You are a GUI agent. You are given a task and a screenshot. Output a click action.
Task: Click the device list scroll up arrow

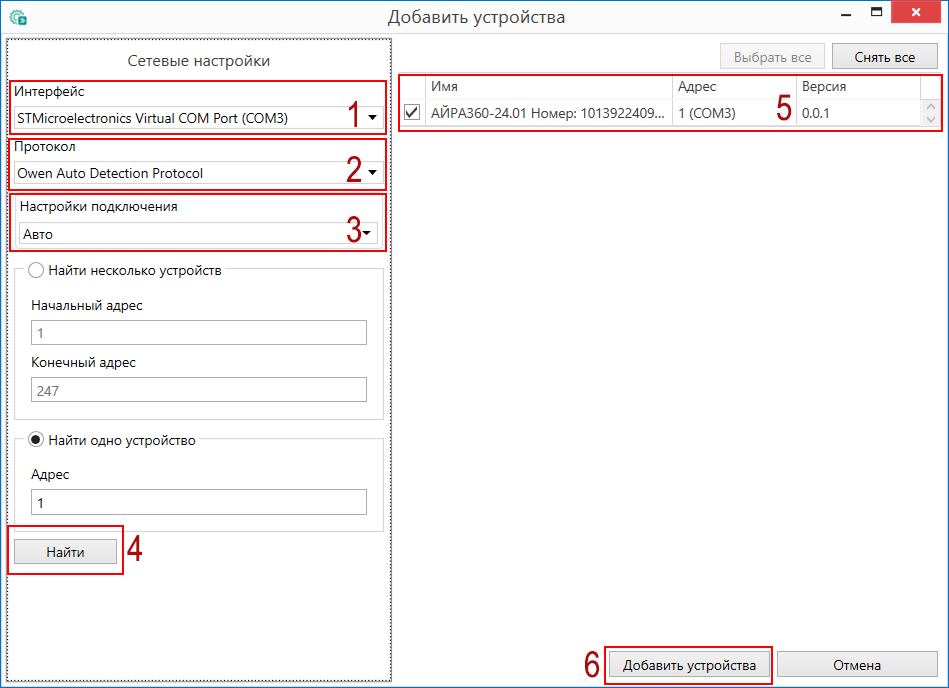pos(930,107)
